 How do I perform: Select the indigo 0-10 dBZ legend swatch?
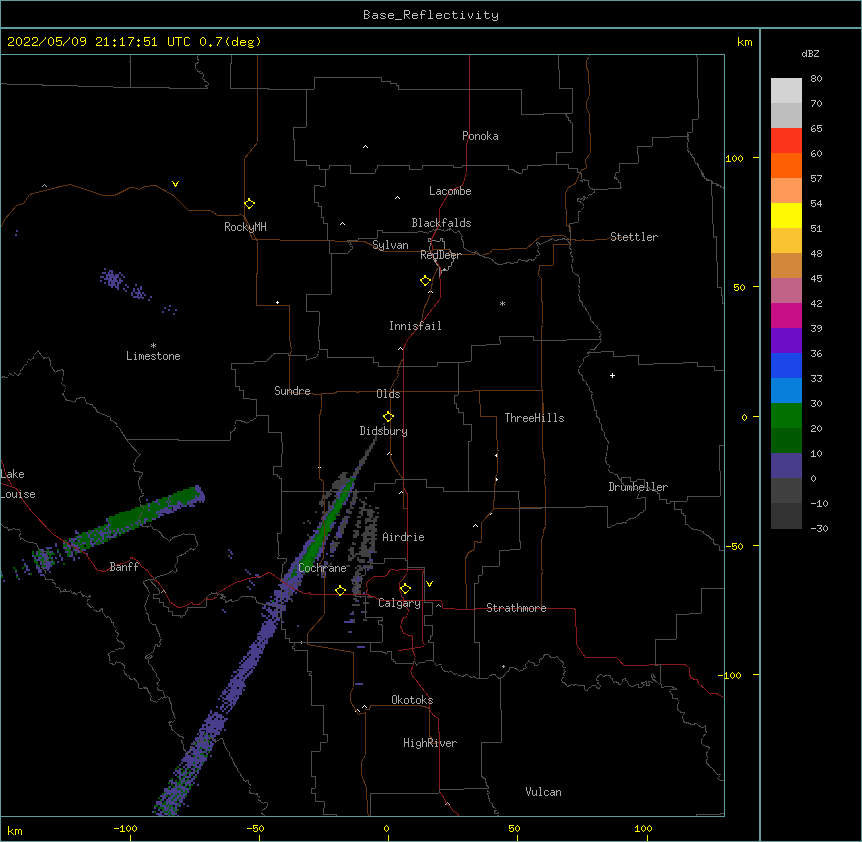[x=786, y=466]
